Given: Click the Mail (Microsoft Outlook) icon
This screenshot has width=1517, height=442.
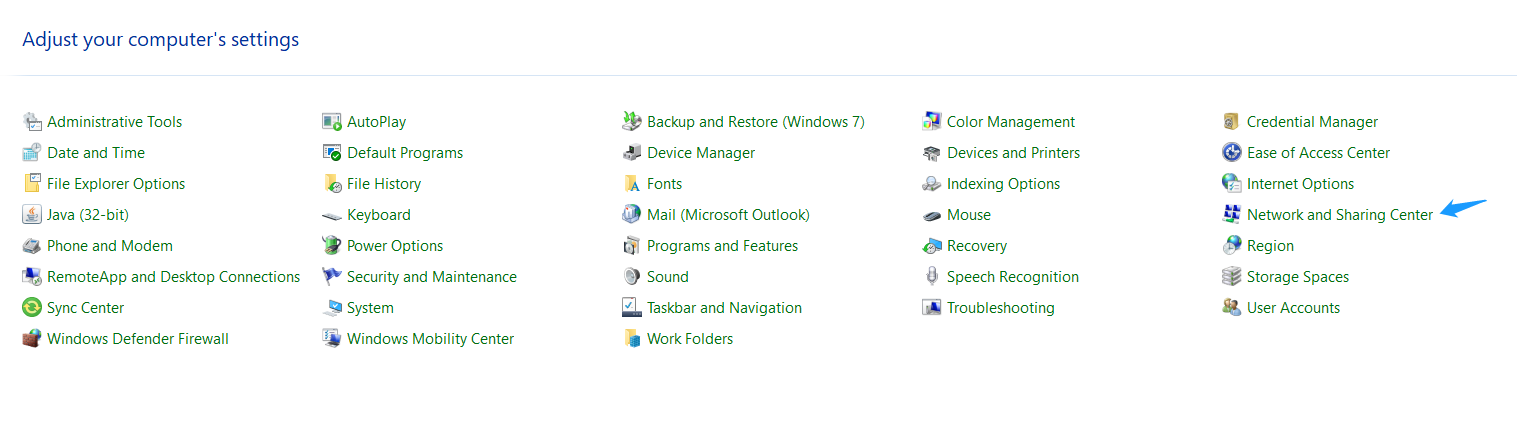Looking at the screenshot, I should click(x=631, y=215).
